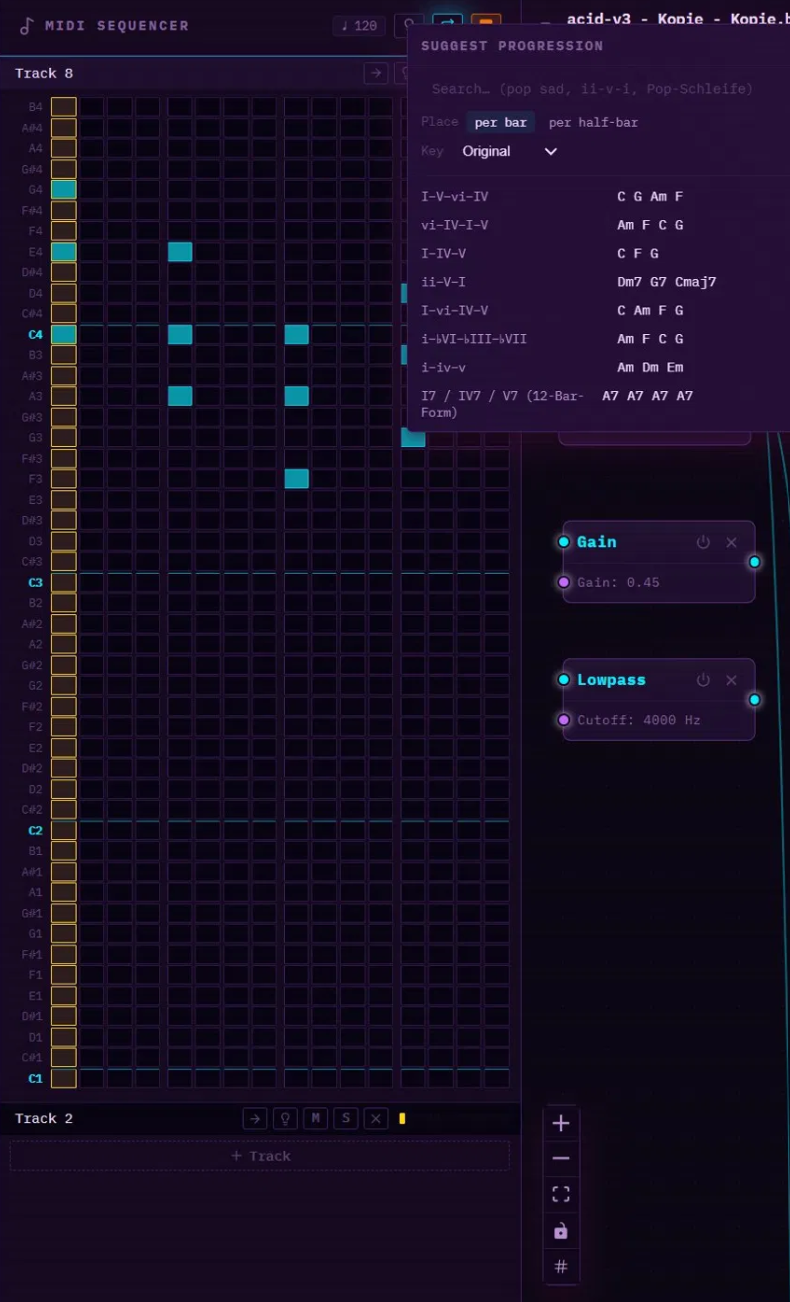The width and height of the screenshot is (790, 1302).
Task: Remove the Gain node with its X
Action: (731, 542)
